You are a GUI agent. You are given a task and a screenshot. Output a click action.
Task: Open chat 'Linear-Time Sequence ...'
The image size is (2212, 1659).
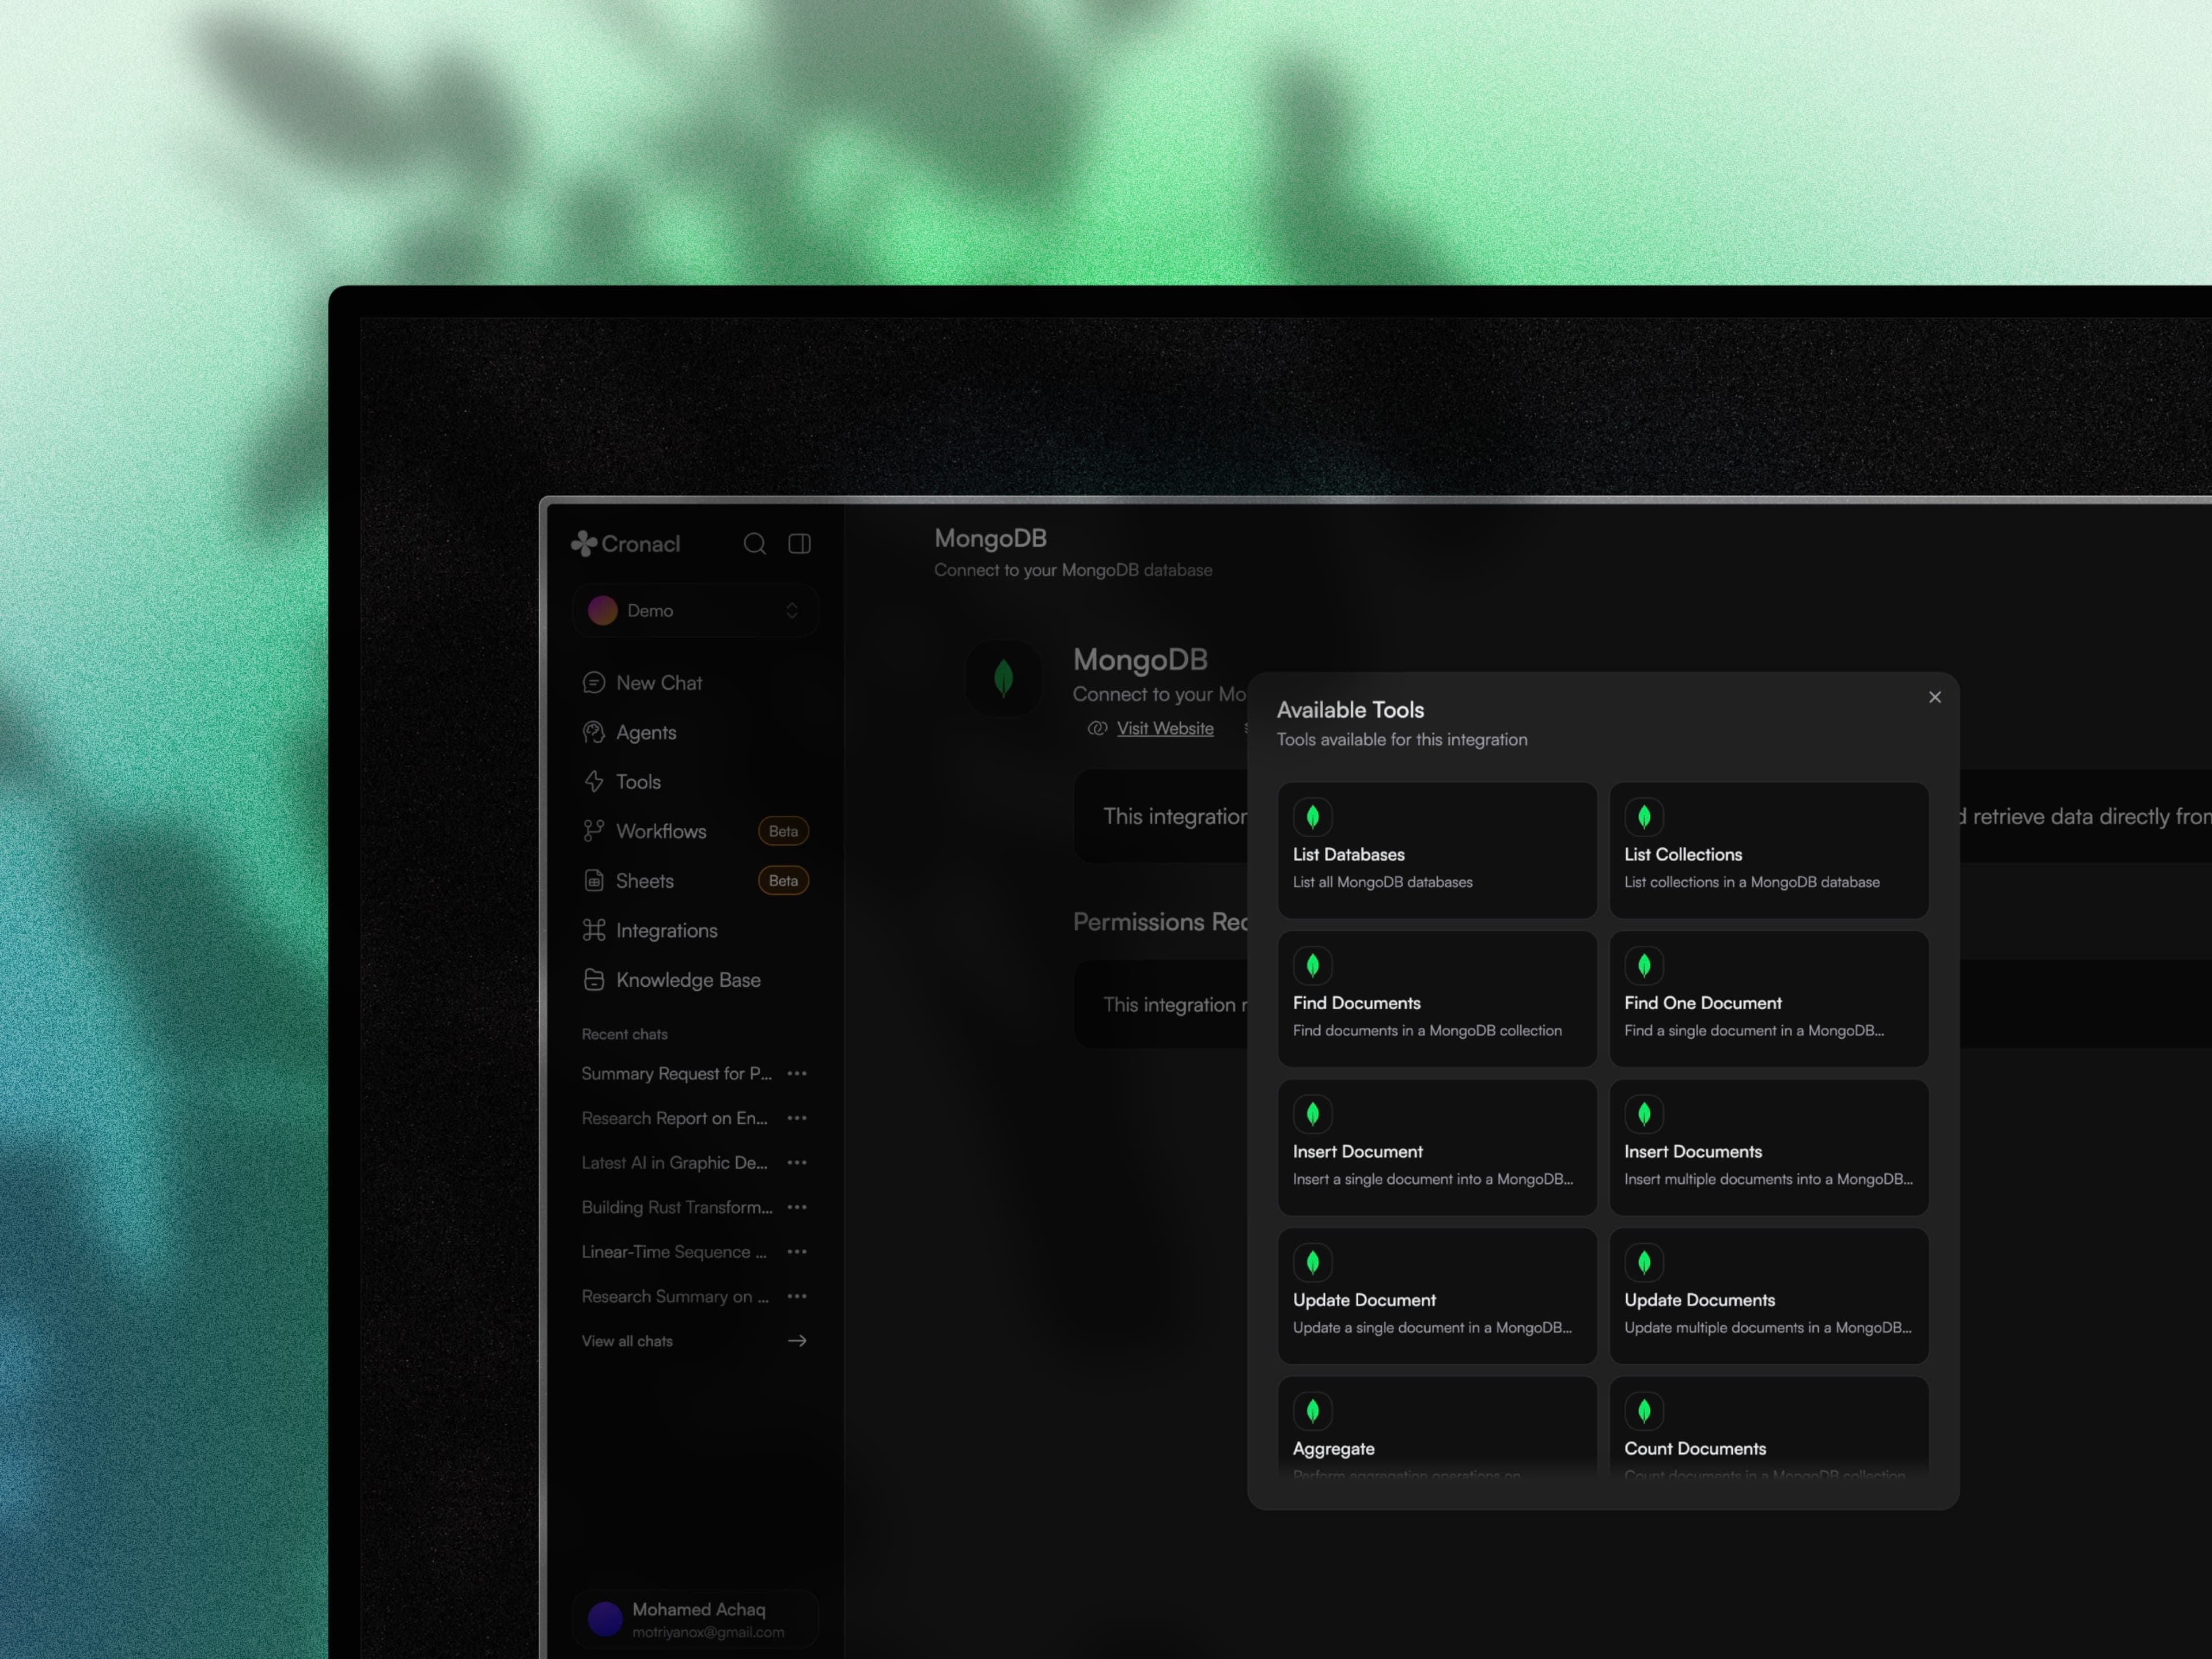(675, 1252)
